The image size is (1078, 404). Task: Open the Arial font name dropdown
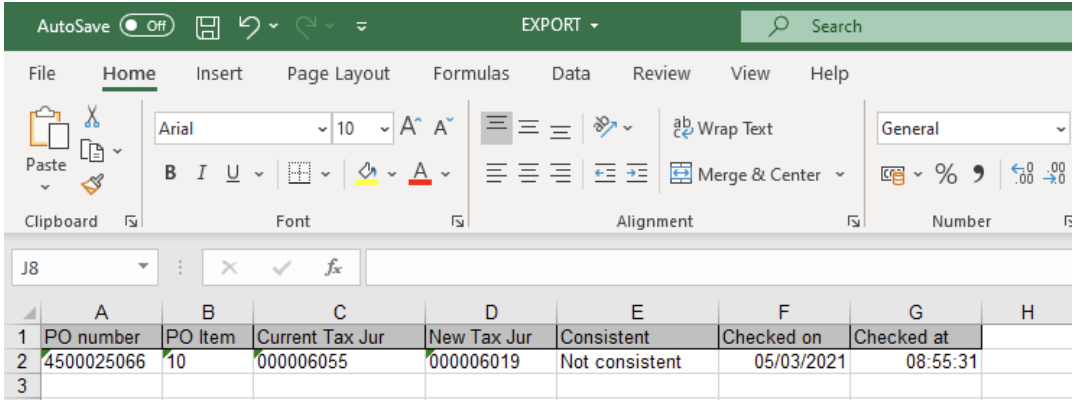pyautogui.click(x=322, y=129)
